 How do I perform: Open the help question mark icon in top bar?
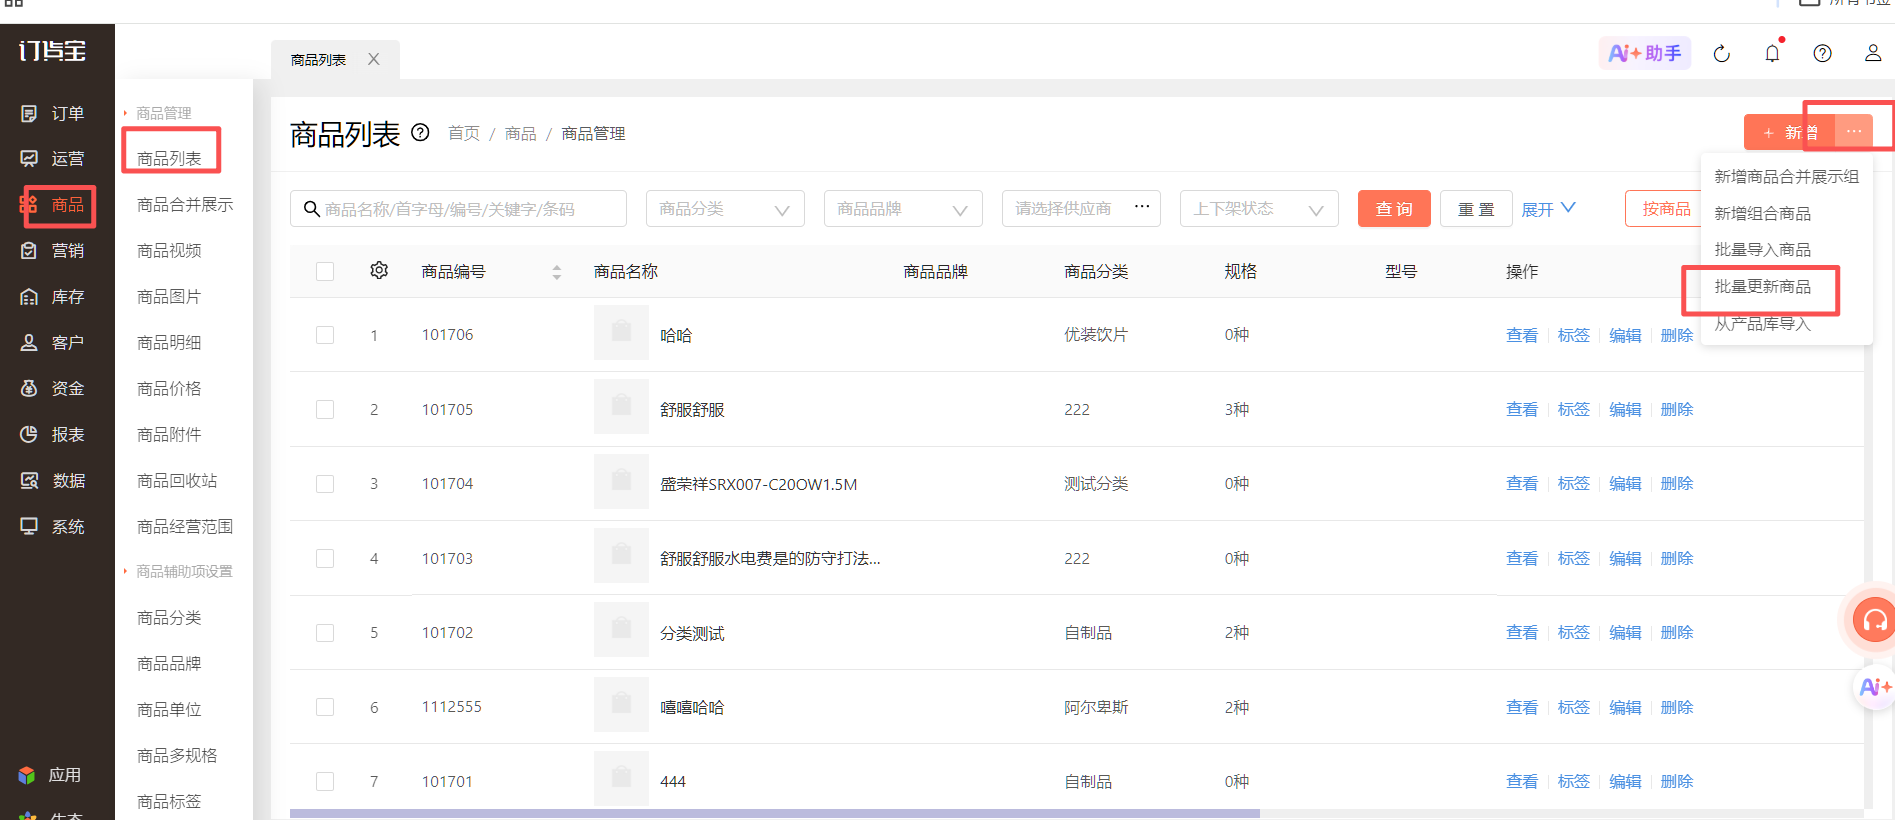(1822, 54)
